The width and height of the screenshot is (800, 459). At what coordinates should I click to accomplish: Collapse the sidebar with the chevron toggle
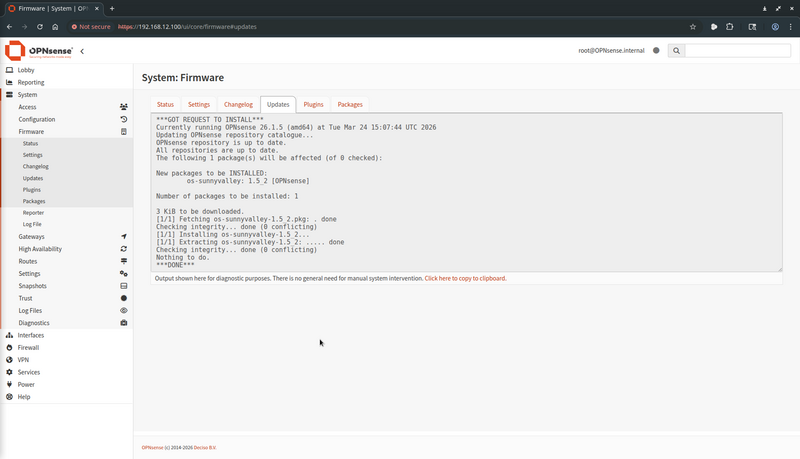(82, 51)
